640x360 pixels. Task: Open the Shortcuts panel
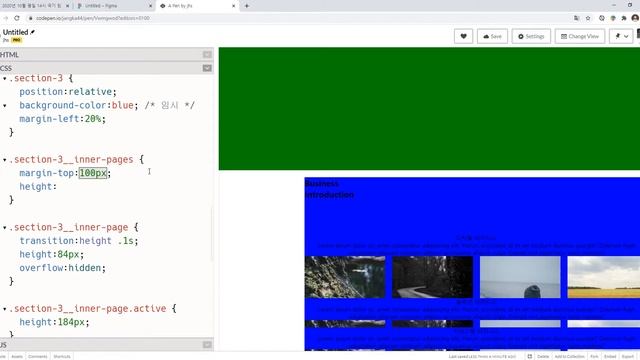click(62, 356)
